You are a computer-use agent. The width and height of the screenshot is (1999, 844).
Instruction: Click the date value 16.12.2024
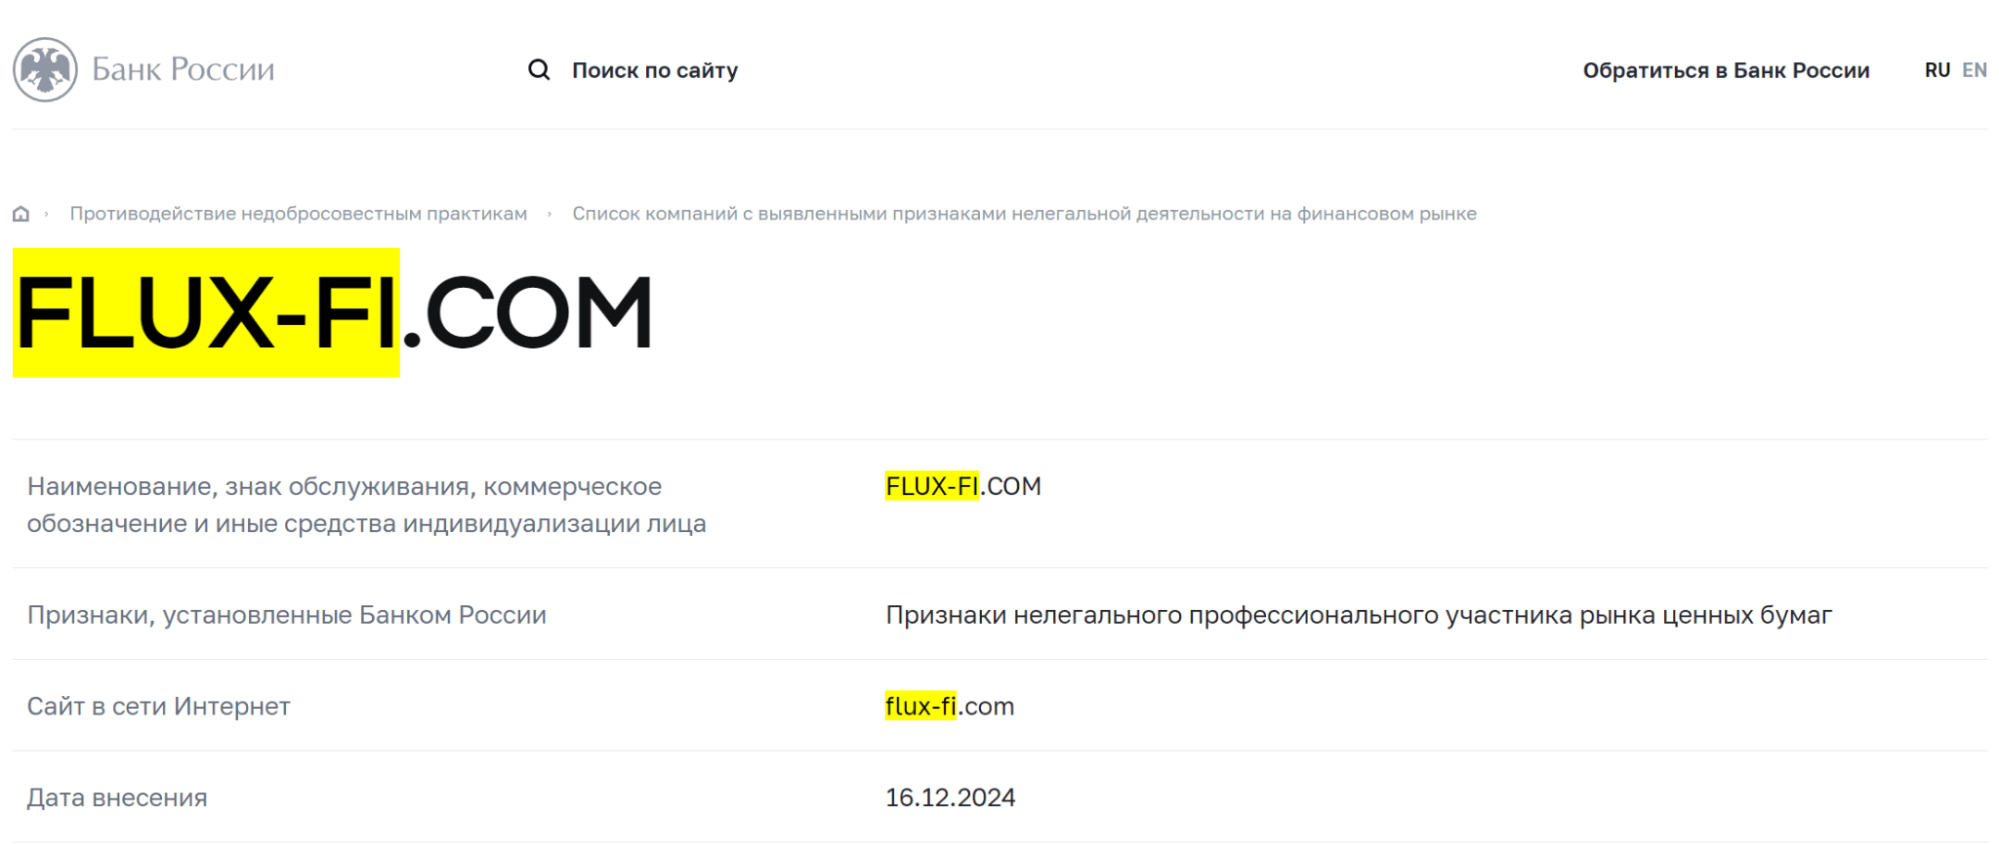[x=950, y=798]
